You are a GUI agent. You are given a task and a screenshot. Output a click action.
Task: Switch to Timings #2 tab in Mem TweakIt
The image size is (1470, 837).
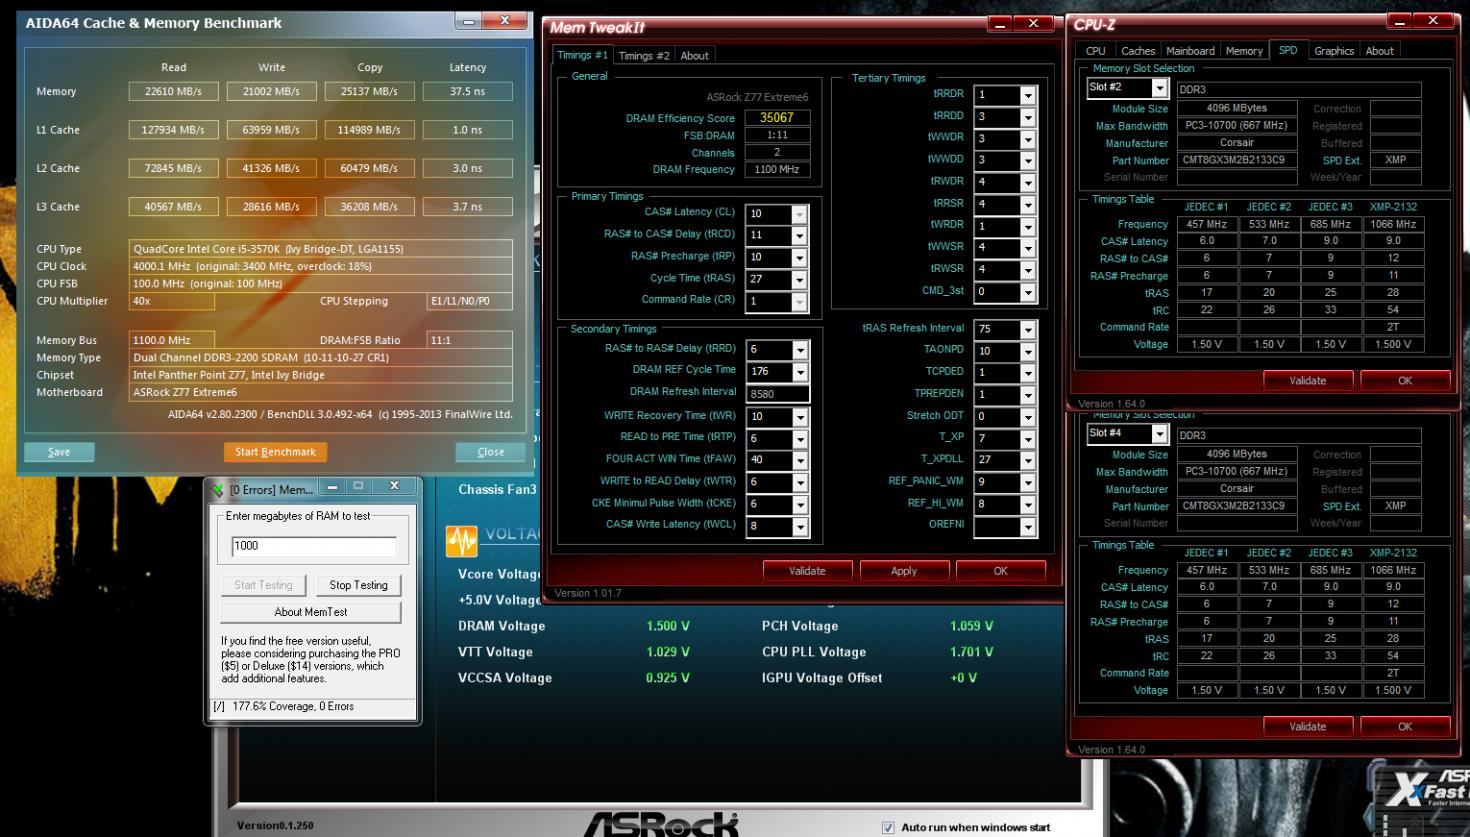(x=644, y=56)
